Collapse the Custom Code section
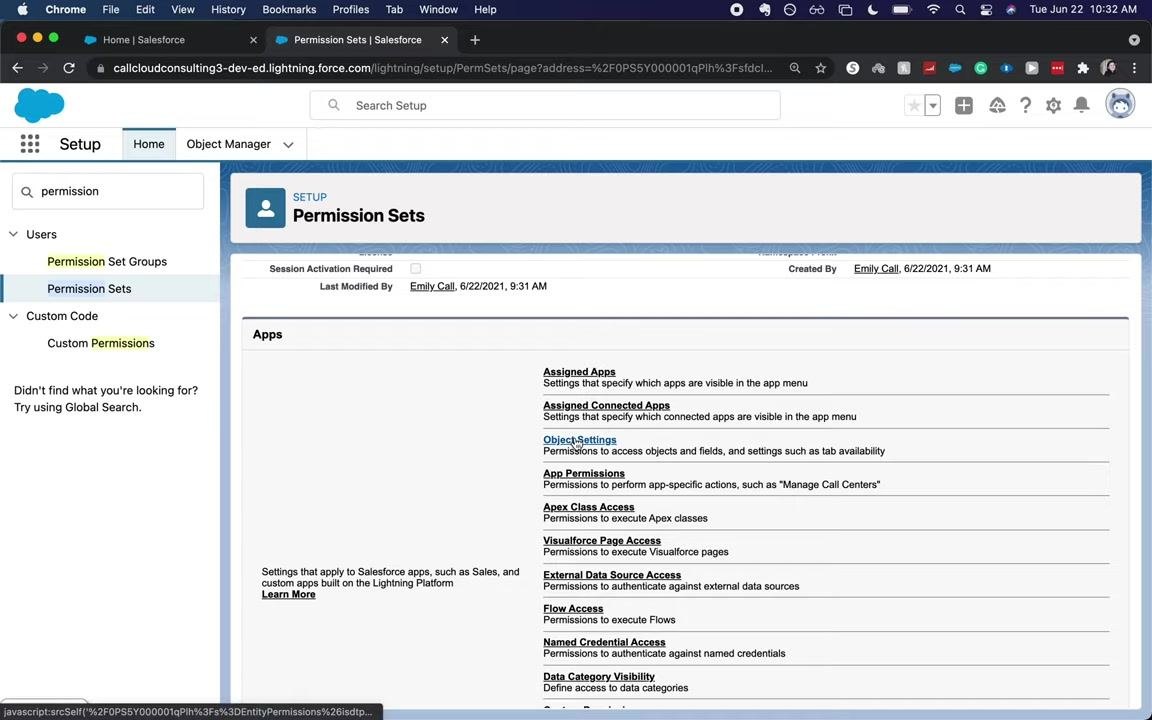Viewport: 1152px width, 720px height. (x=13, y=316)
